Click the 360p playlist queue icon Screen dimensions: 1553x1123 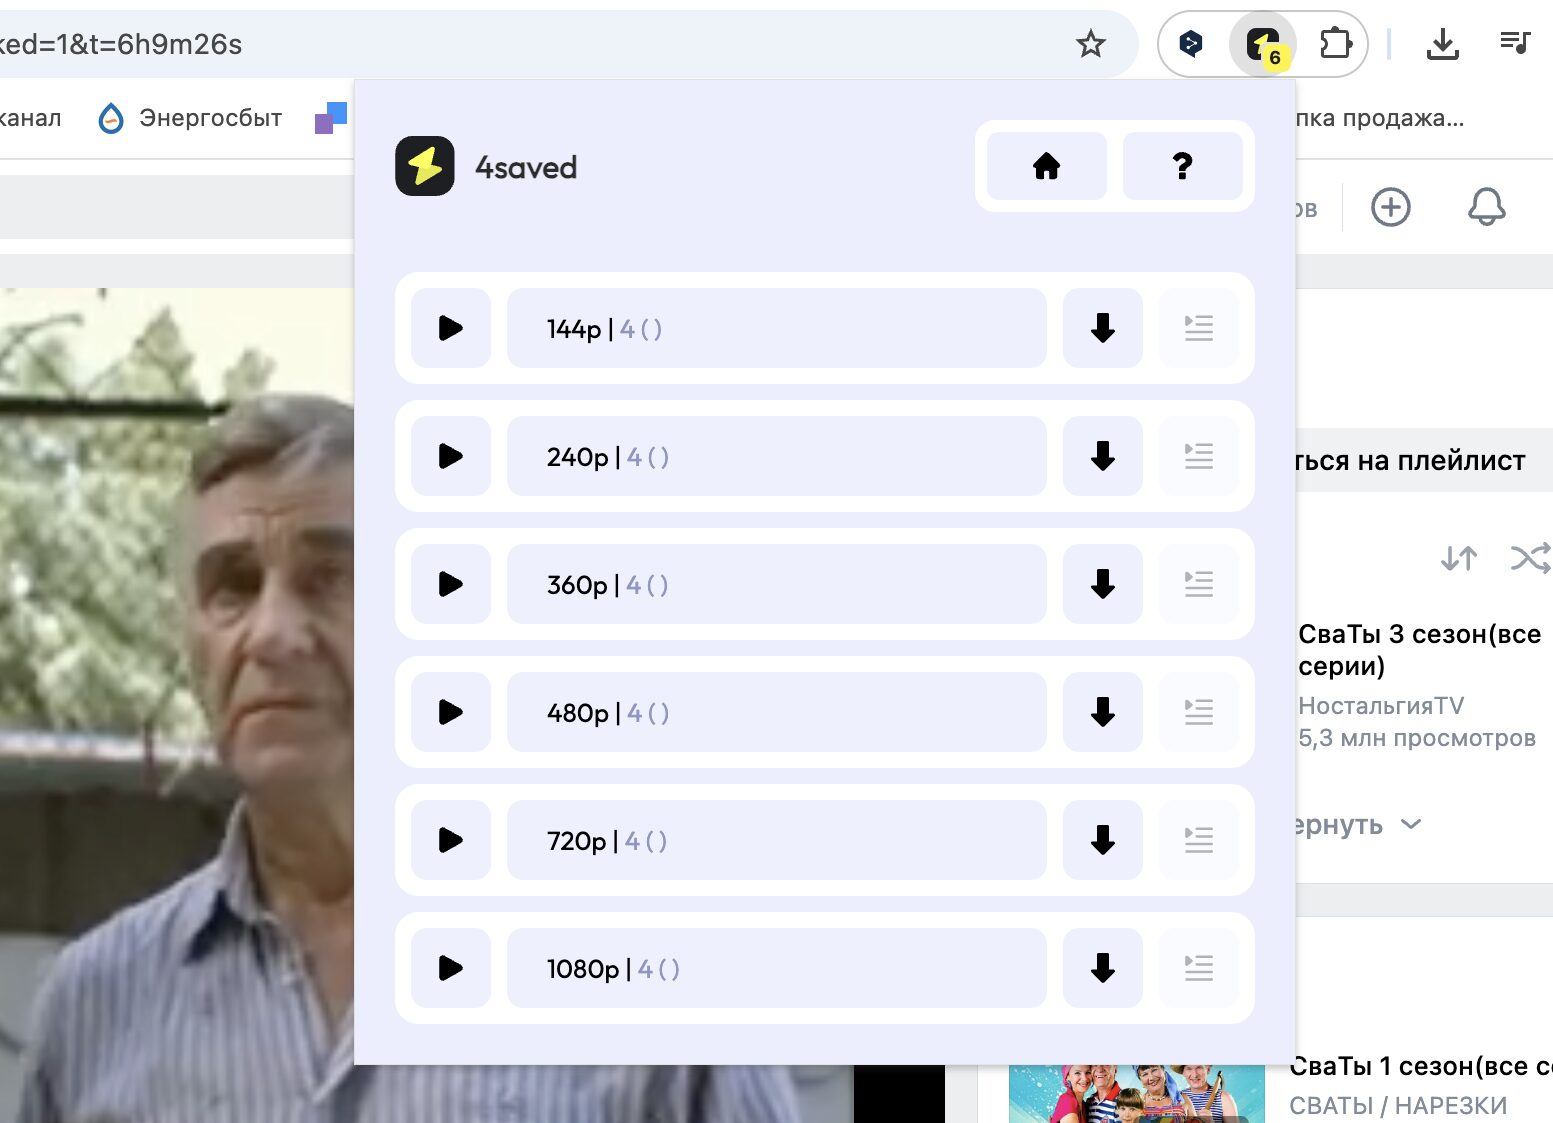[x=1198, y=584]
